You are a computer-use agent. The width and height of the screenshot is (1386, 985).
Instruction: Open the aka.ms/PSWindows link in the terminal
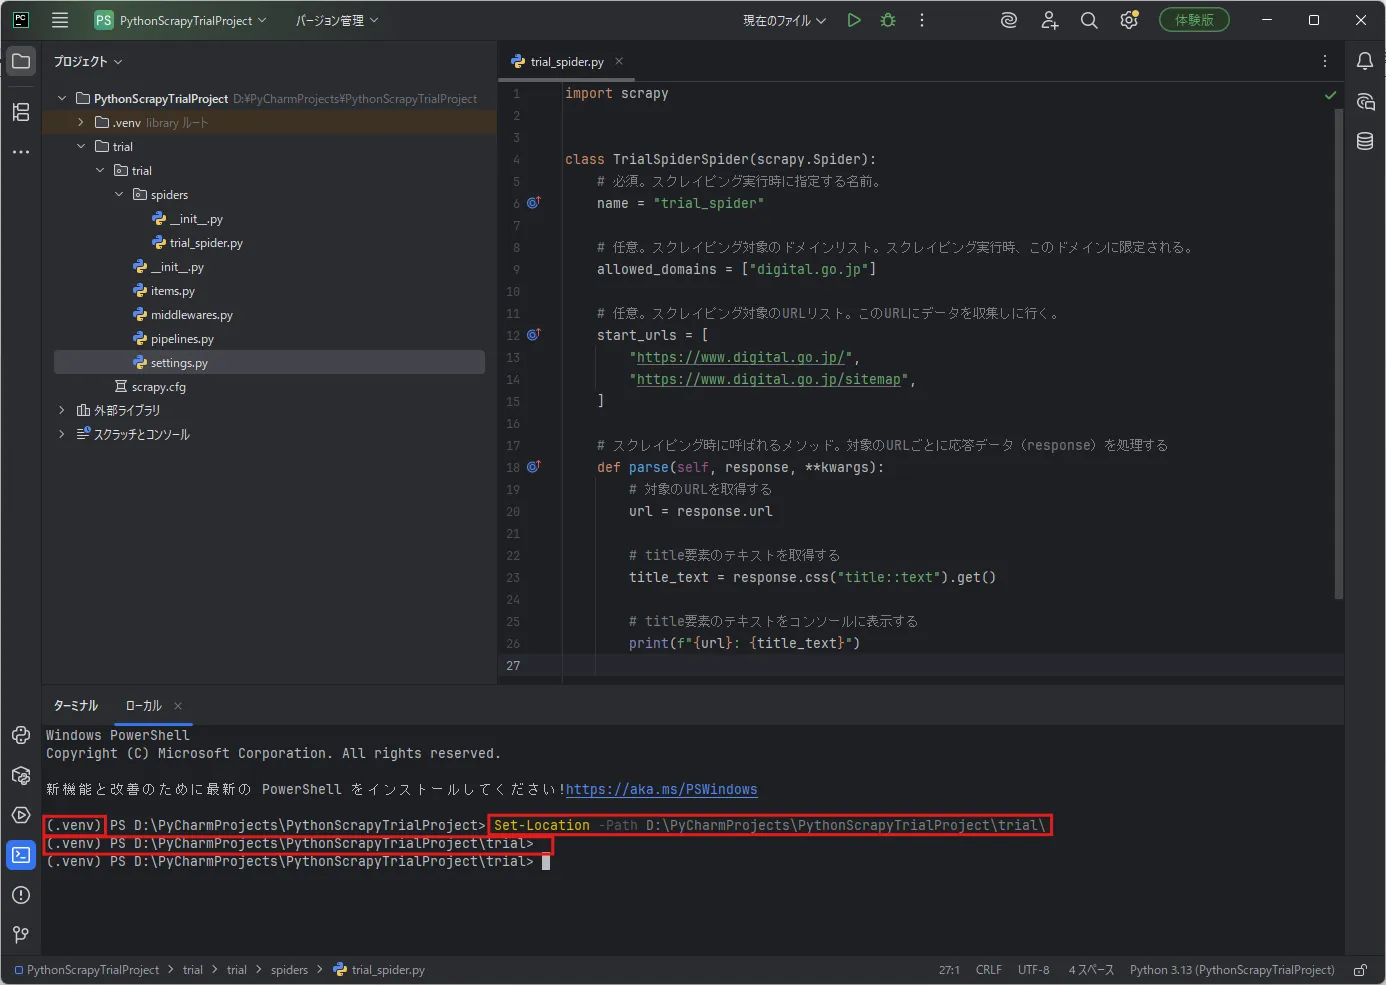click(662, 790)
